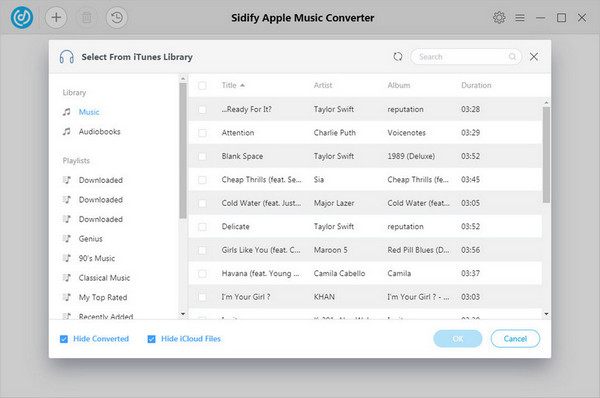The image size is (600, 398).
Task: Click the Cancel button
Action: (515, 339)
